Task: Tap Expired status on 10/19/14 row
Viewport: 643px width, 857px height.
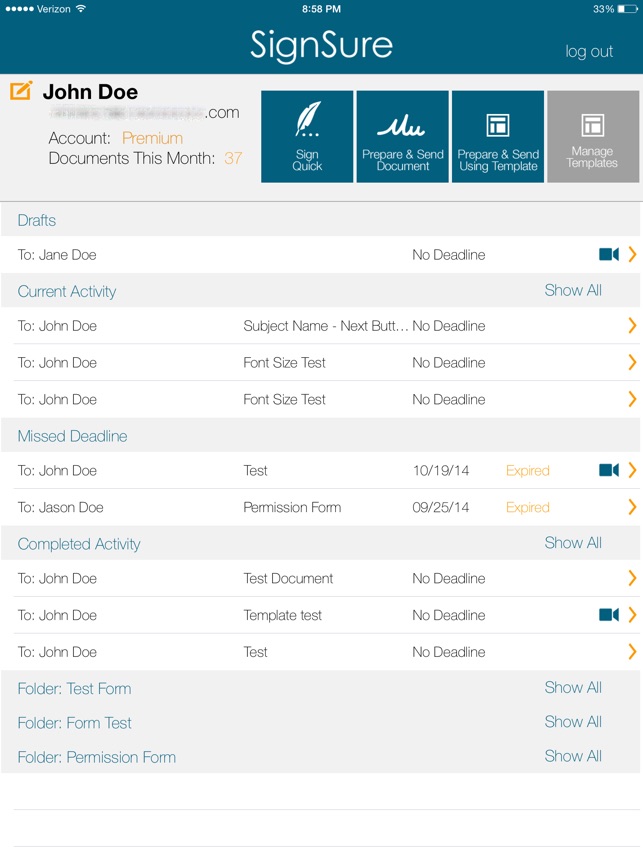Action: 528,471
